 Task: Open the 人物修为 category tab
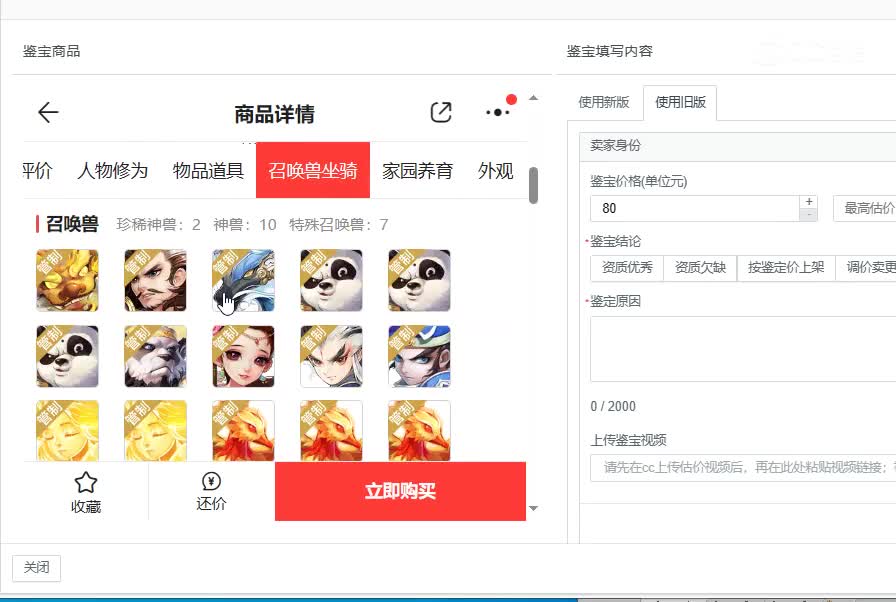[113, 170]
